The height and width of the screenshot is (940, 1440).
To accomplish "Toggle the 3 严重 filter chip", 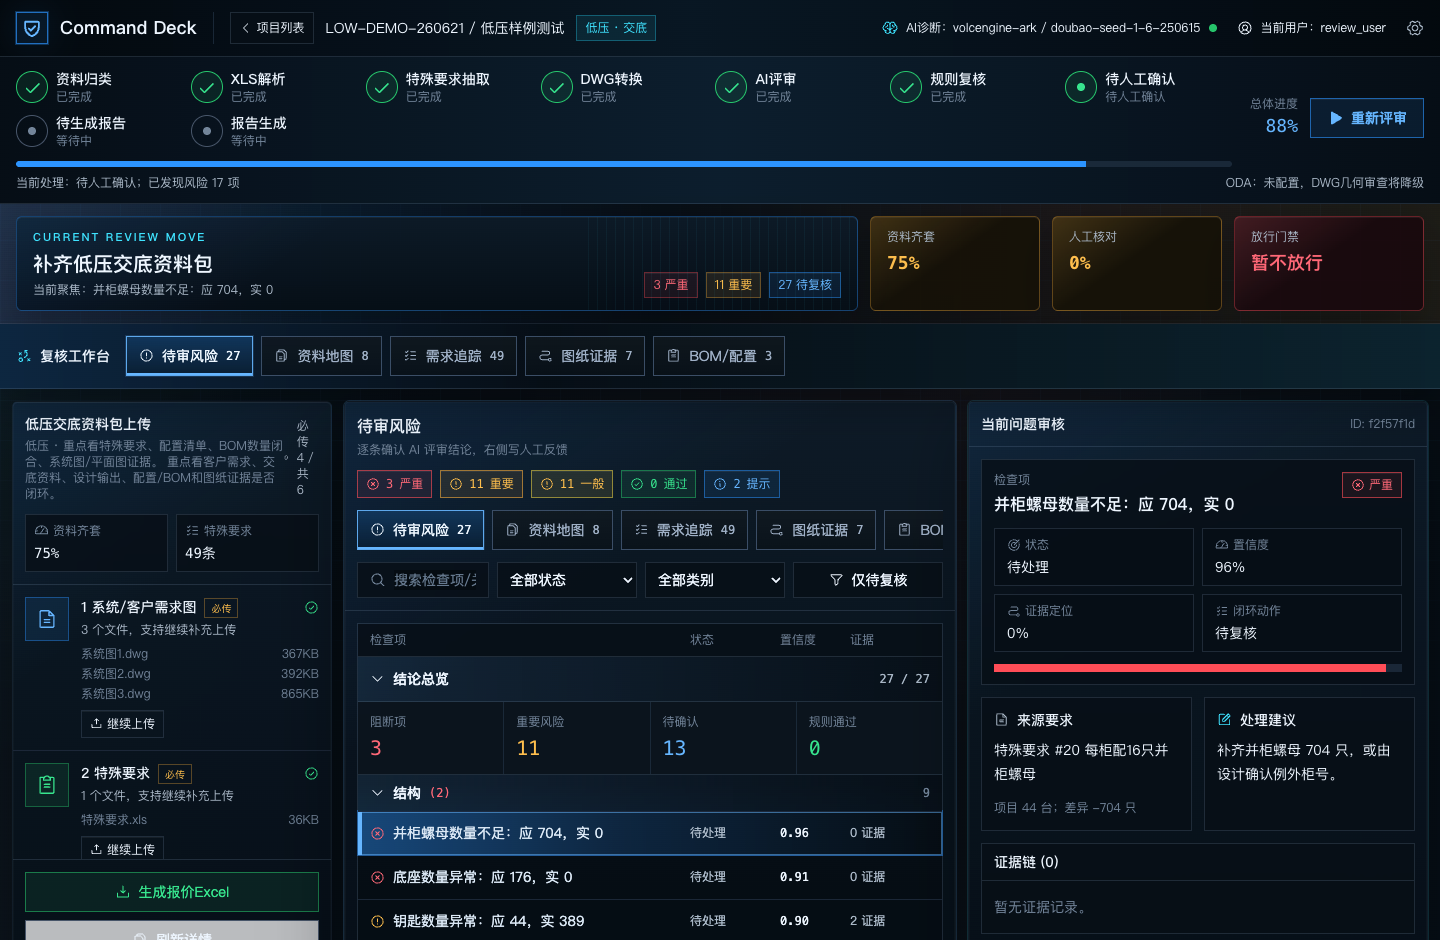I will (394, 484).
